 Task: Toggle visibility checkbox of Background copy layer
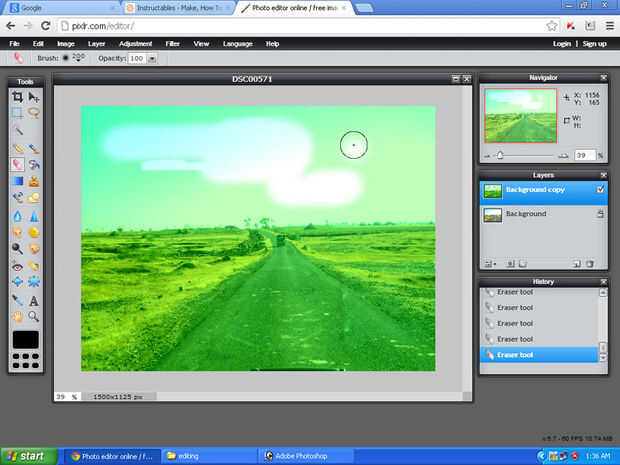tap(600, 189)
